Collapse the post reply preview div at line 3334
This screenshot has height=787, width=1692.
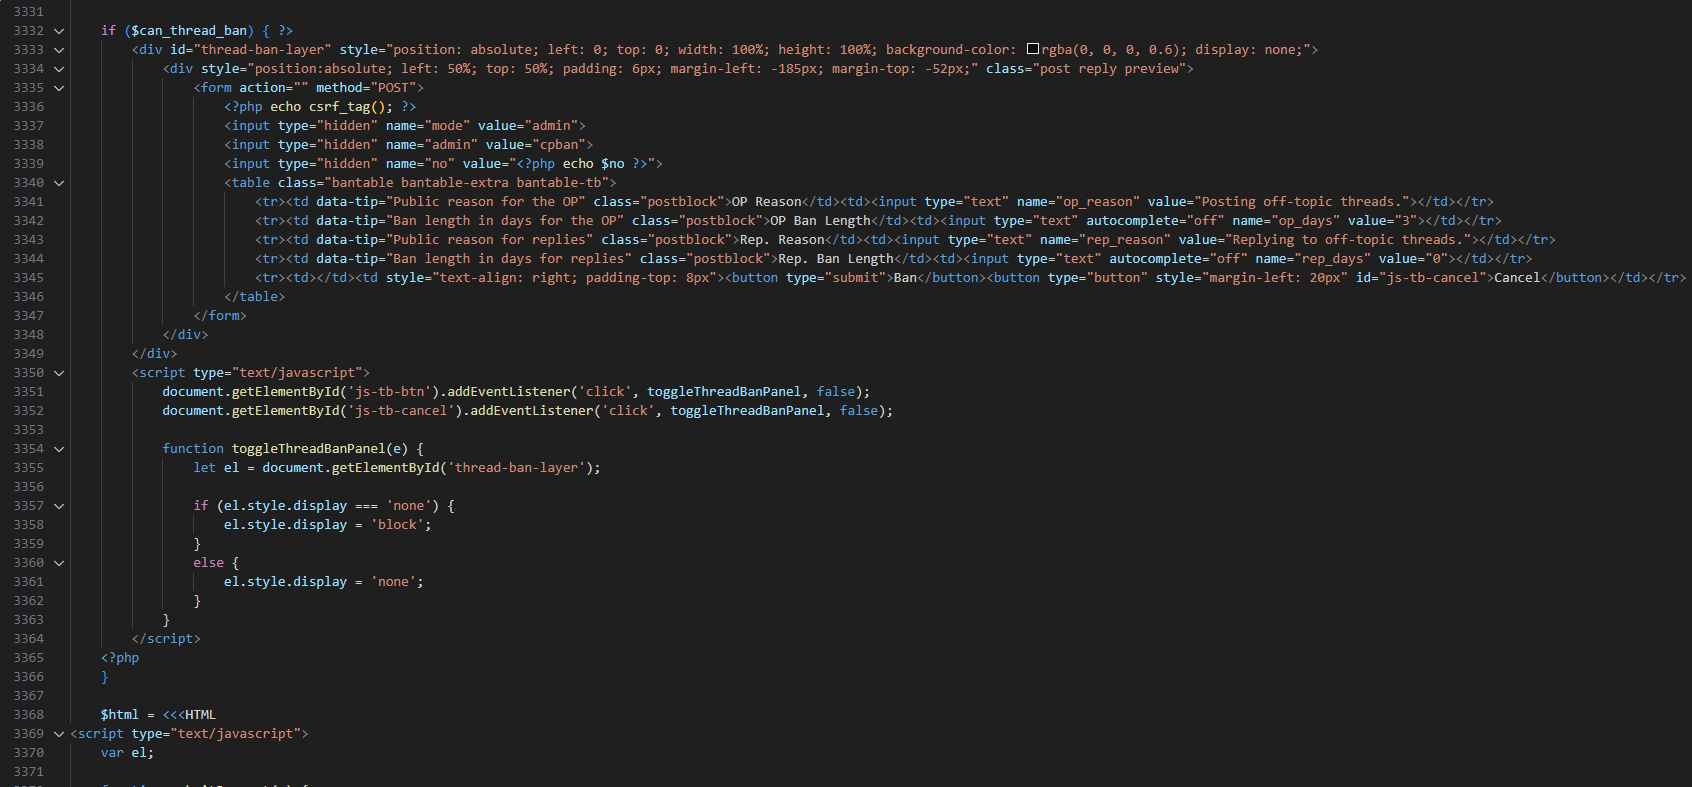59,69
